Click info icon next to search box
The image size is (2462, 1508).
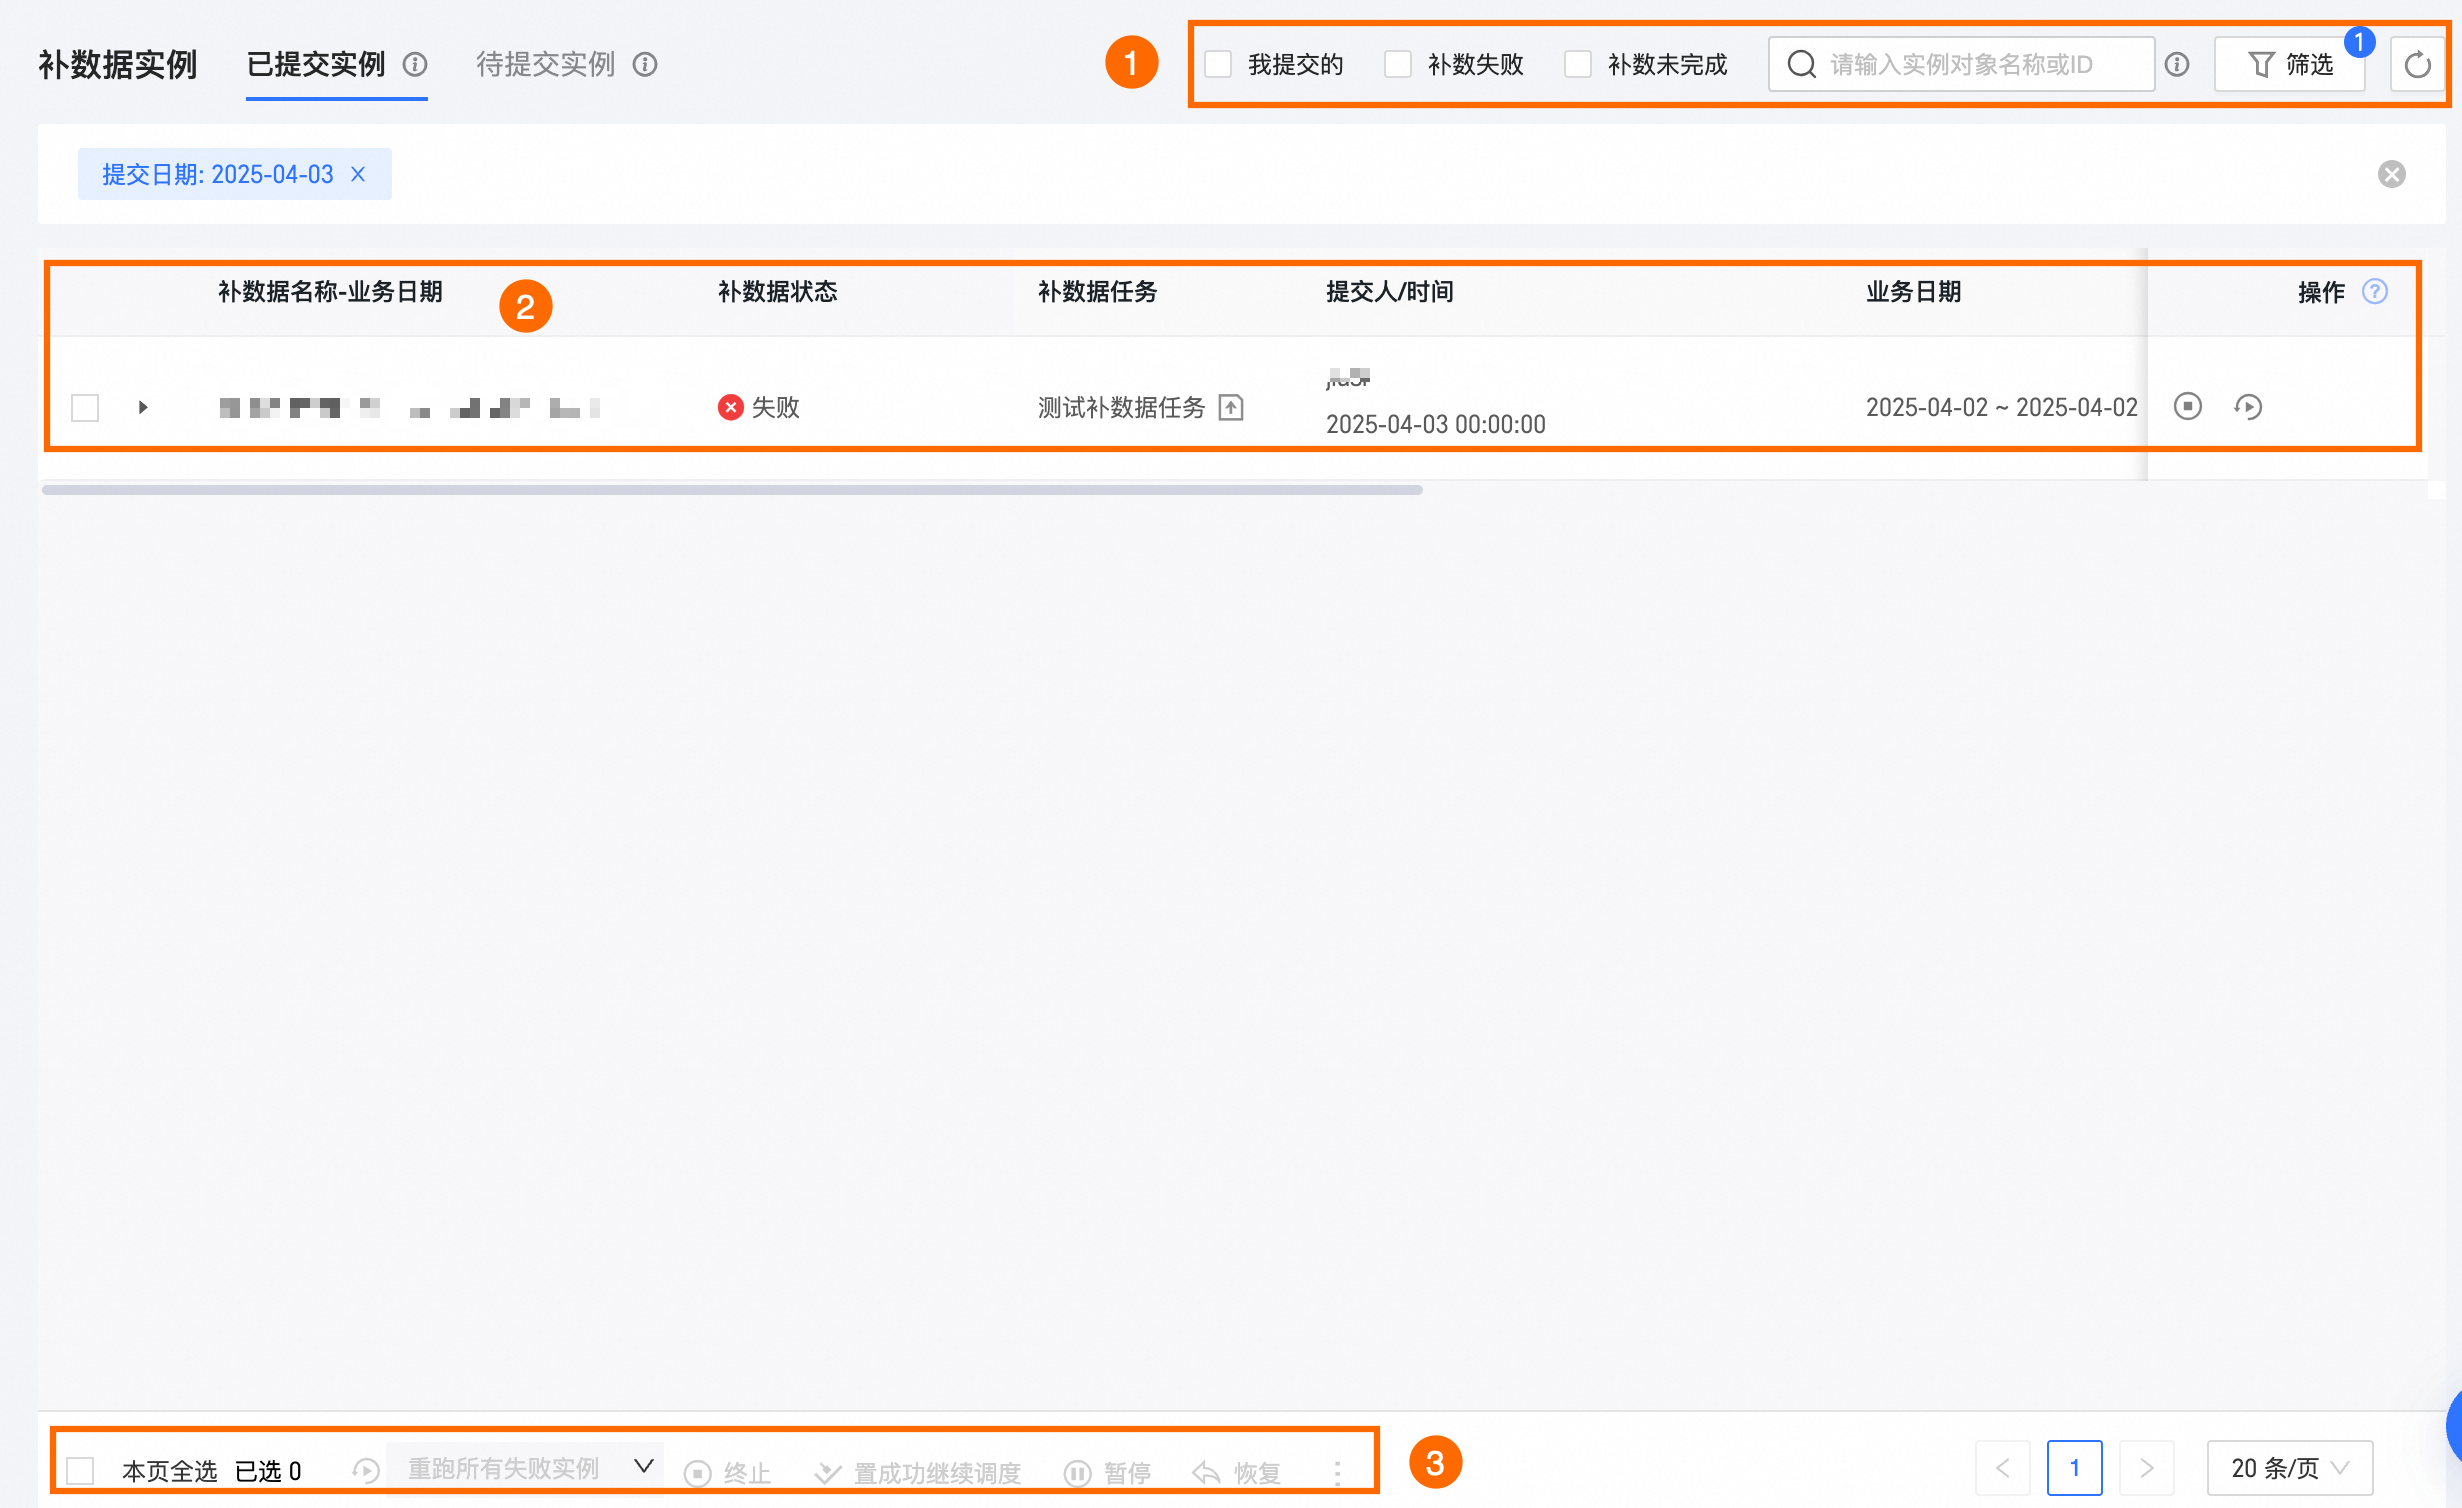tap(2177, 65)
